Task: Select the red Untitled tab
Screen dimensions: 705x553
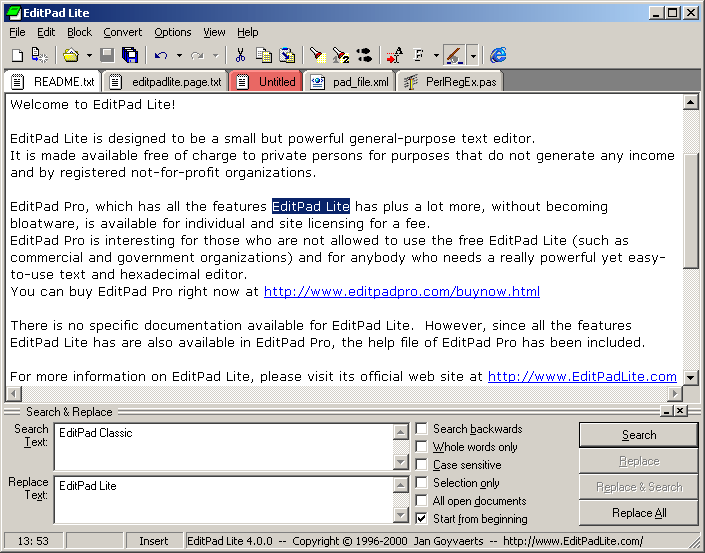Action: click(x=266, y=82)
